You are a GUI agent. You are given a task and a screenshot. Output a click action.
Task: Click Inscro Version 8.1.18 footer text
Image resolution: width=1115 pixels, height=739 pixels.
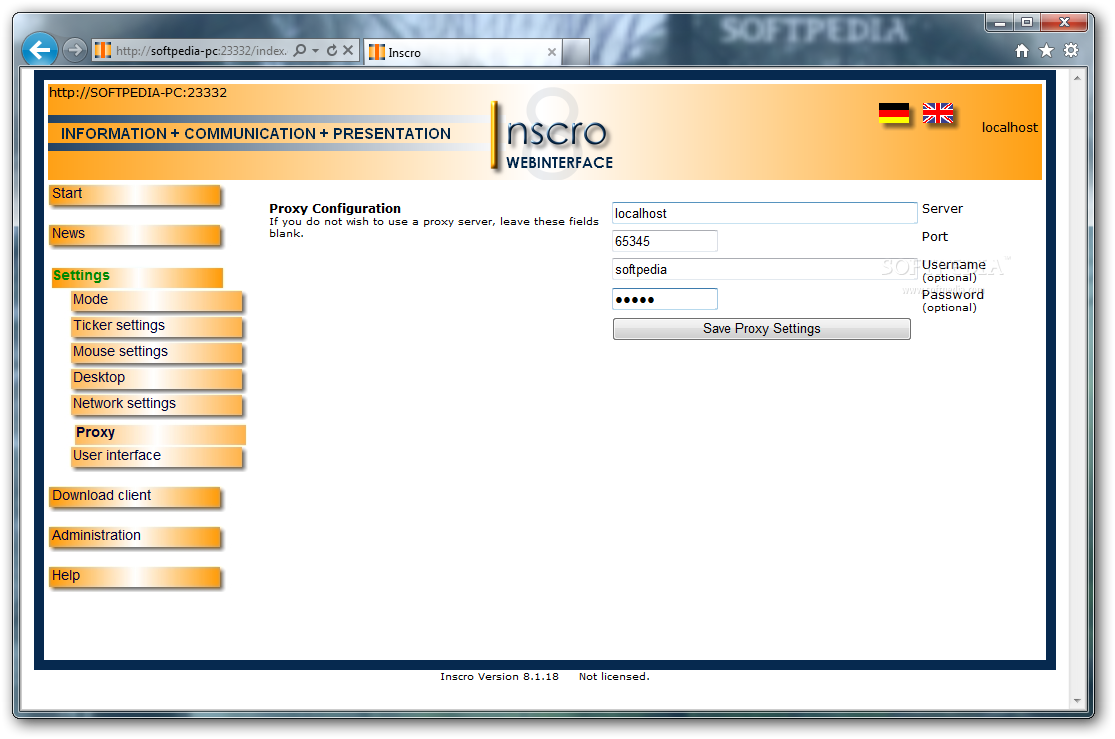coord(499,676)
